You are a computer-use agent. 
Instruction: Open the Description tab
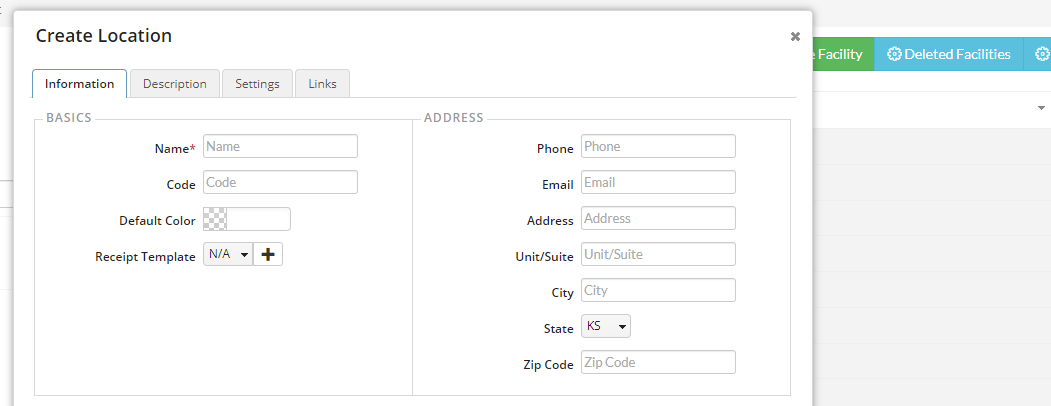(x=174, y=84)
